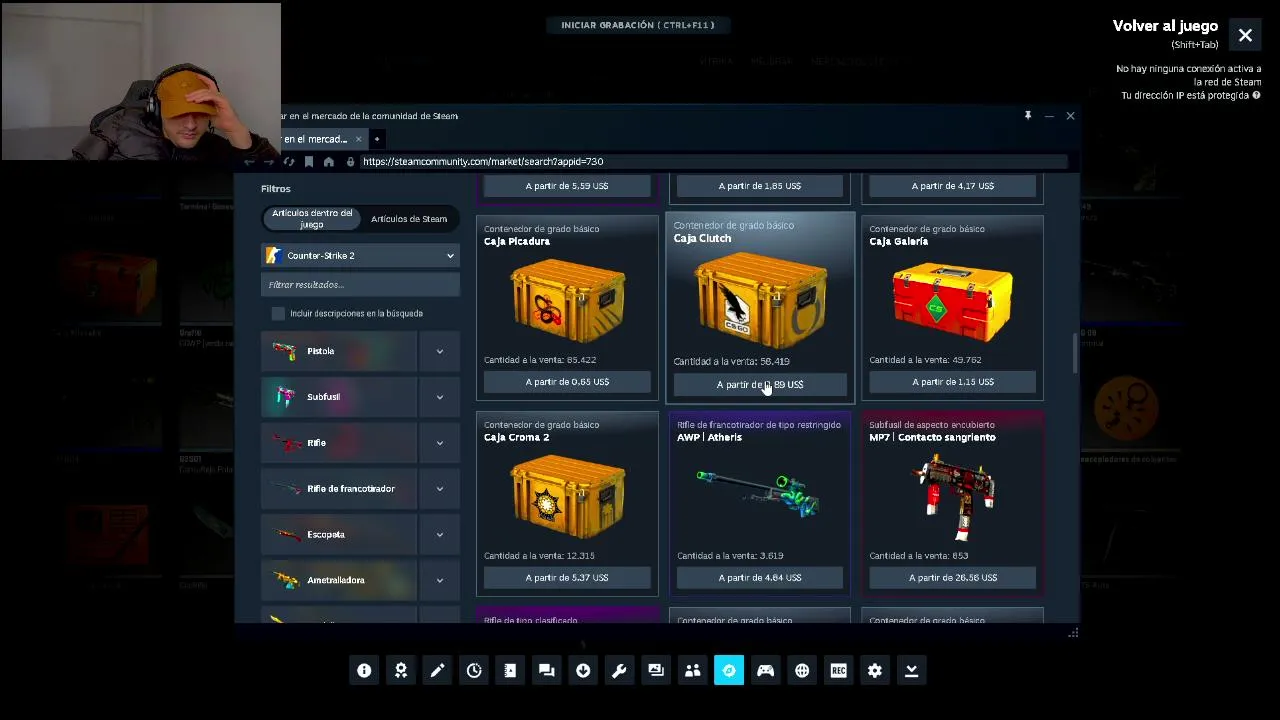Open the downloads arrow icon
Viewport: 1280px width, 720px height.
(x=583, y=670)
